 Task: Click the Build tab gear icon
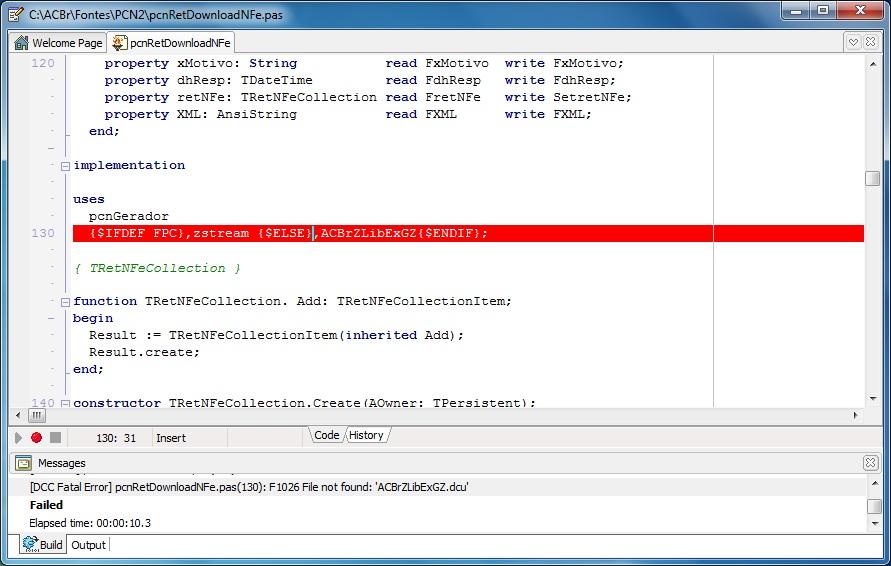[x=30, y=544]
